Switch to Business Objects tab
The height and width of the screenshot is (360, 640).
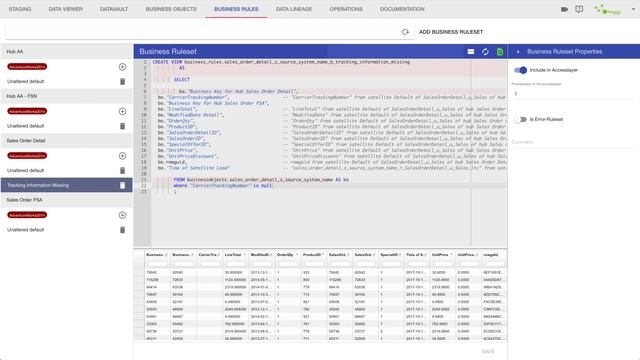pyautogui.click(x=171, y=9)
